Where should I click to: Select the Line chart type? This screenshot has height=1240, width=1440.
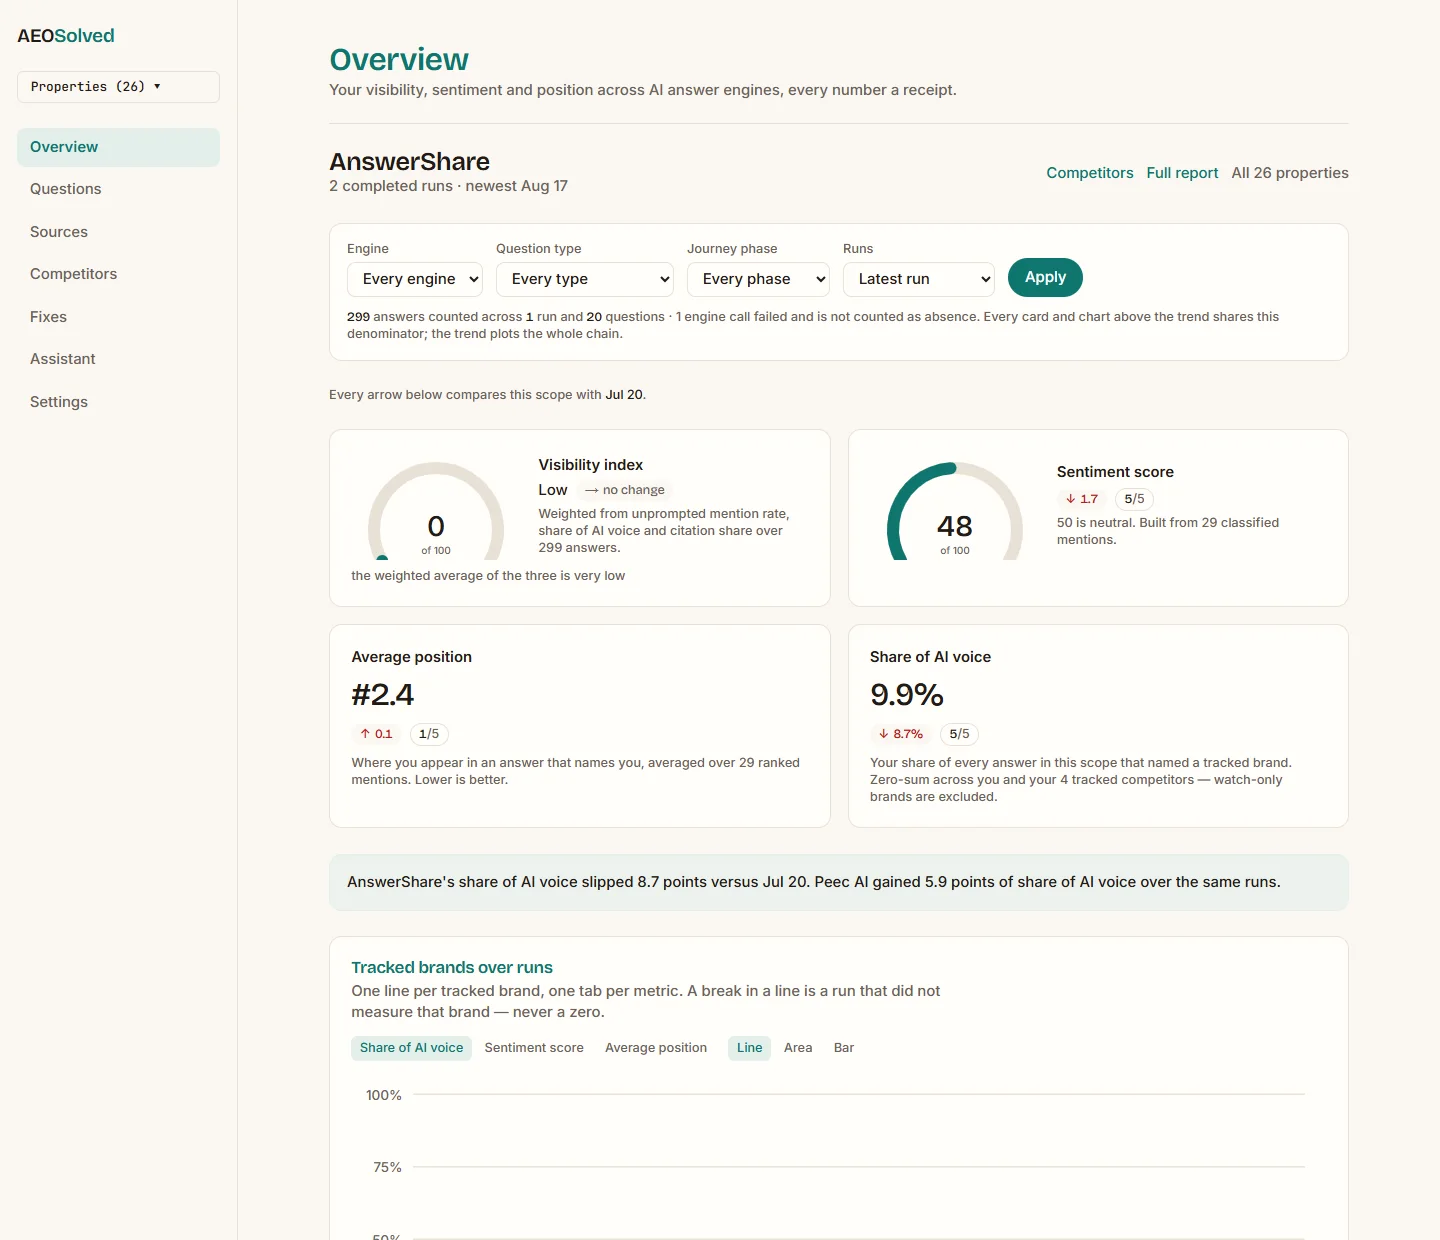point(749,1048)
